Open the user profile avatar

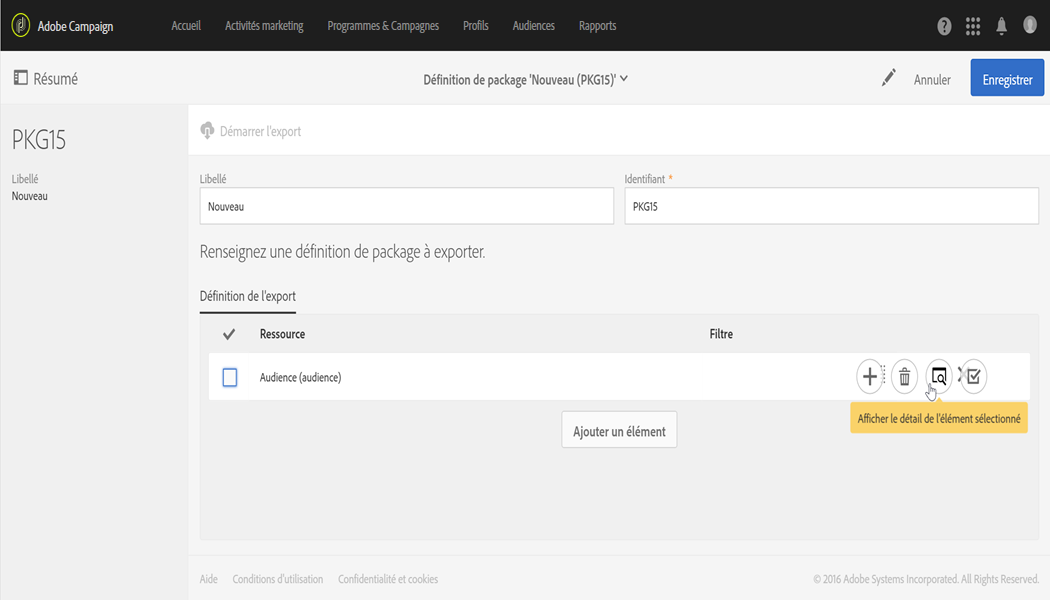tap(1030, 25)
